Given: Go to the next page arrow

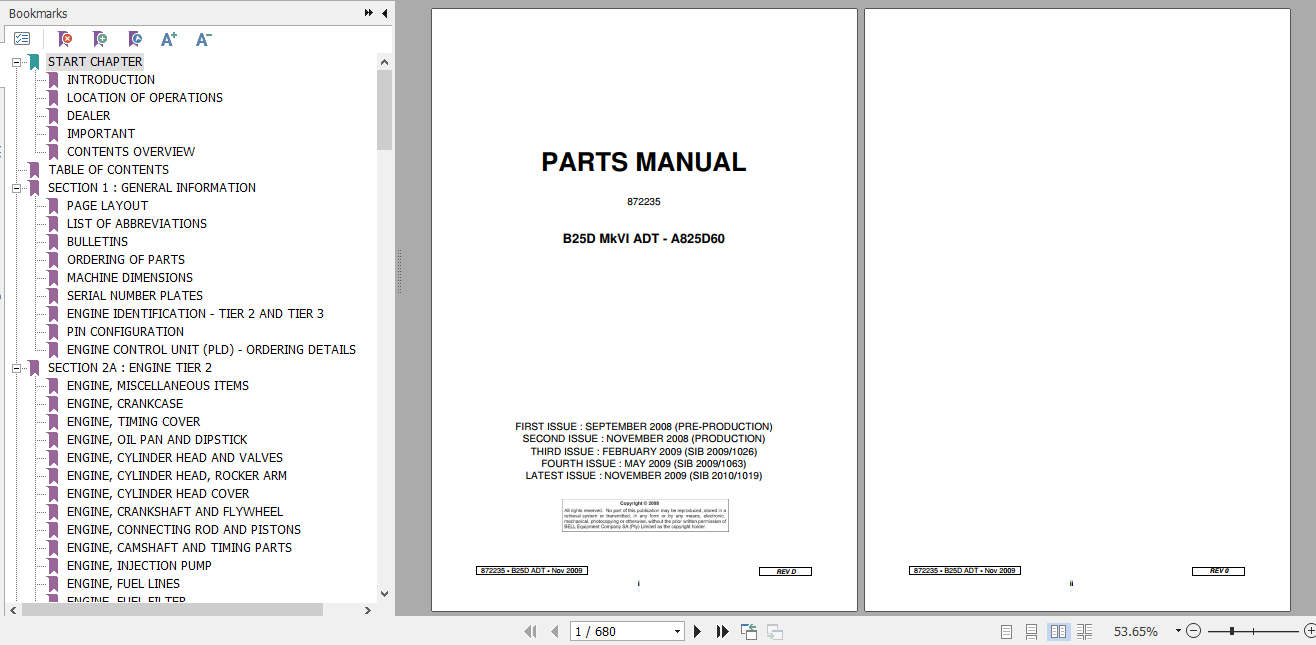Looking at the screenshot, I should tap(696, 631).
